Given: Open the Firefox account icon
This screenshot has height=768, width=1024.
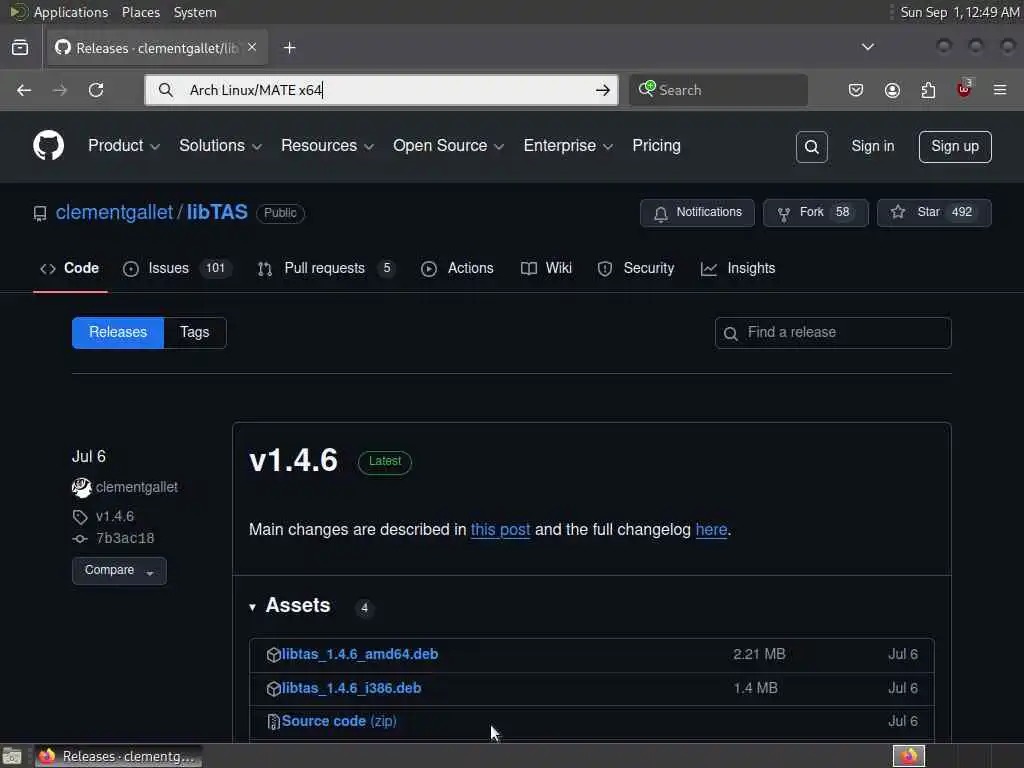Looking at the screenshot, I should 892,90.
